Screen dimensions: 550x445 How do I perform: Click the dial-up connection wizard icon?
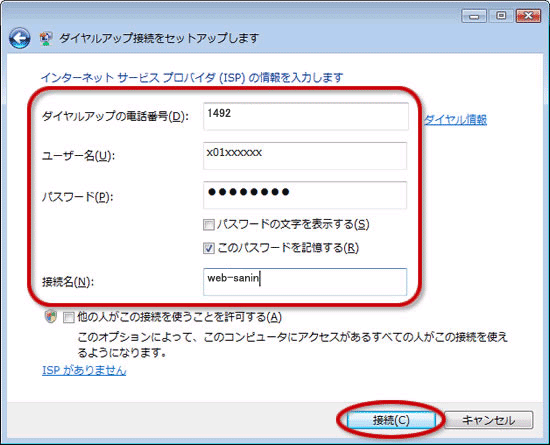point(46,38)
